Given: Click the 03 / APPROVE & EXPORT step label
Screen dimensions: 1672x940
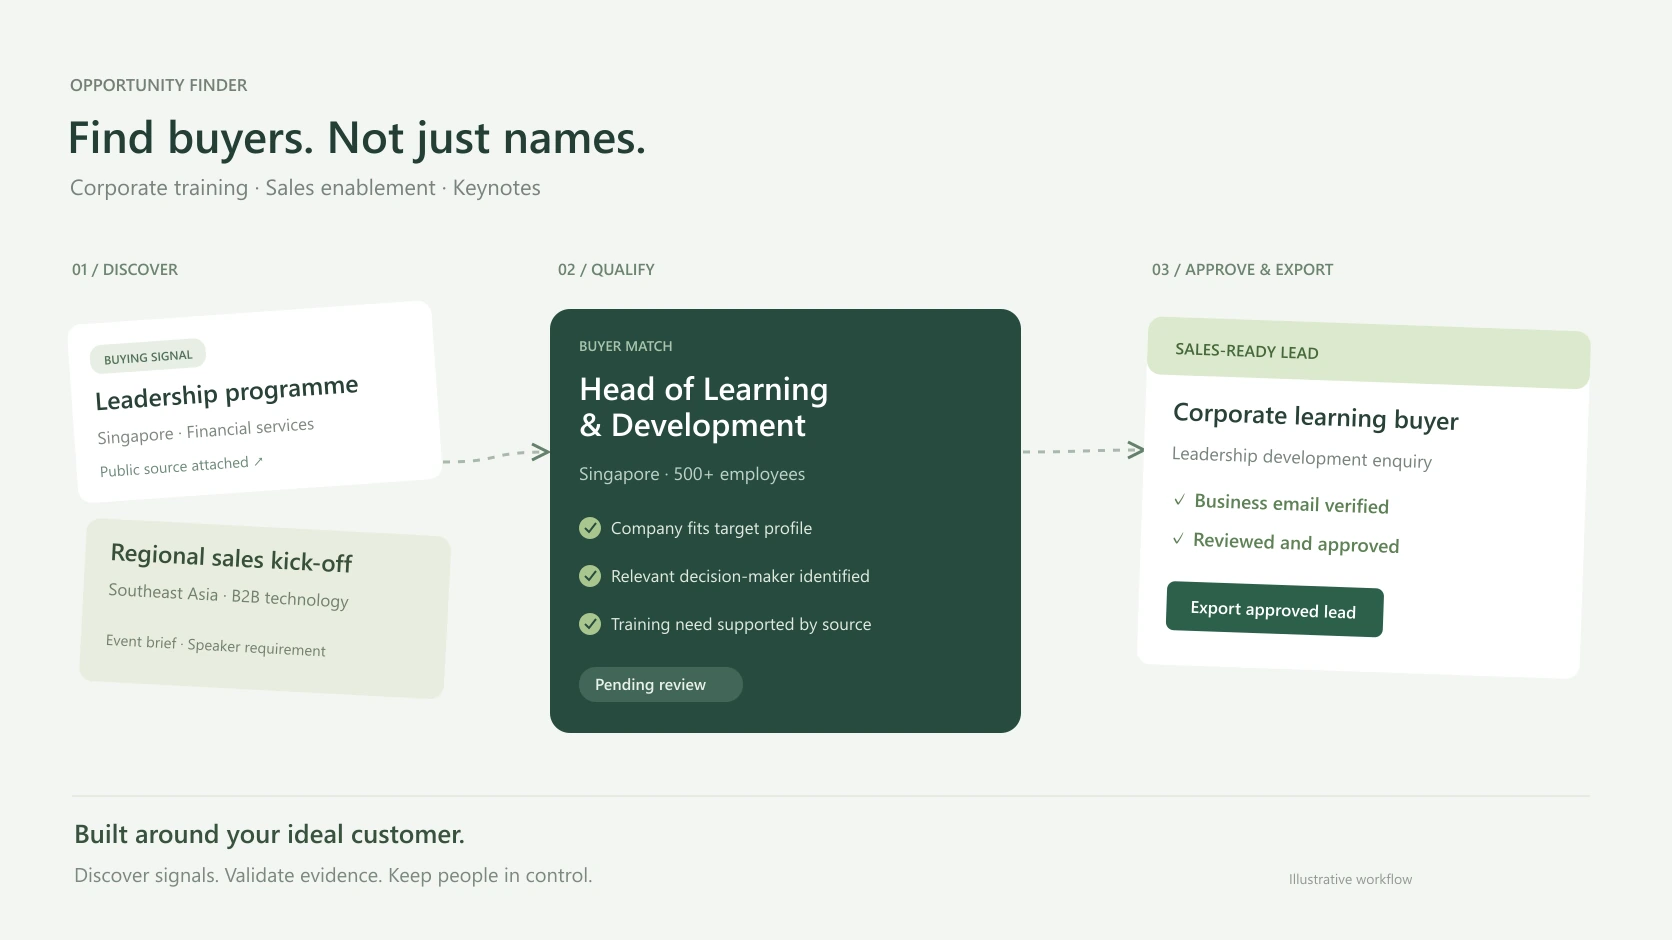Looking at the screenshot, I should (1242, 269).
